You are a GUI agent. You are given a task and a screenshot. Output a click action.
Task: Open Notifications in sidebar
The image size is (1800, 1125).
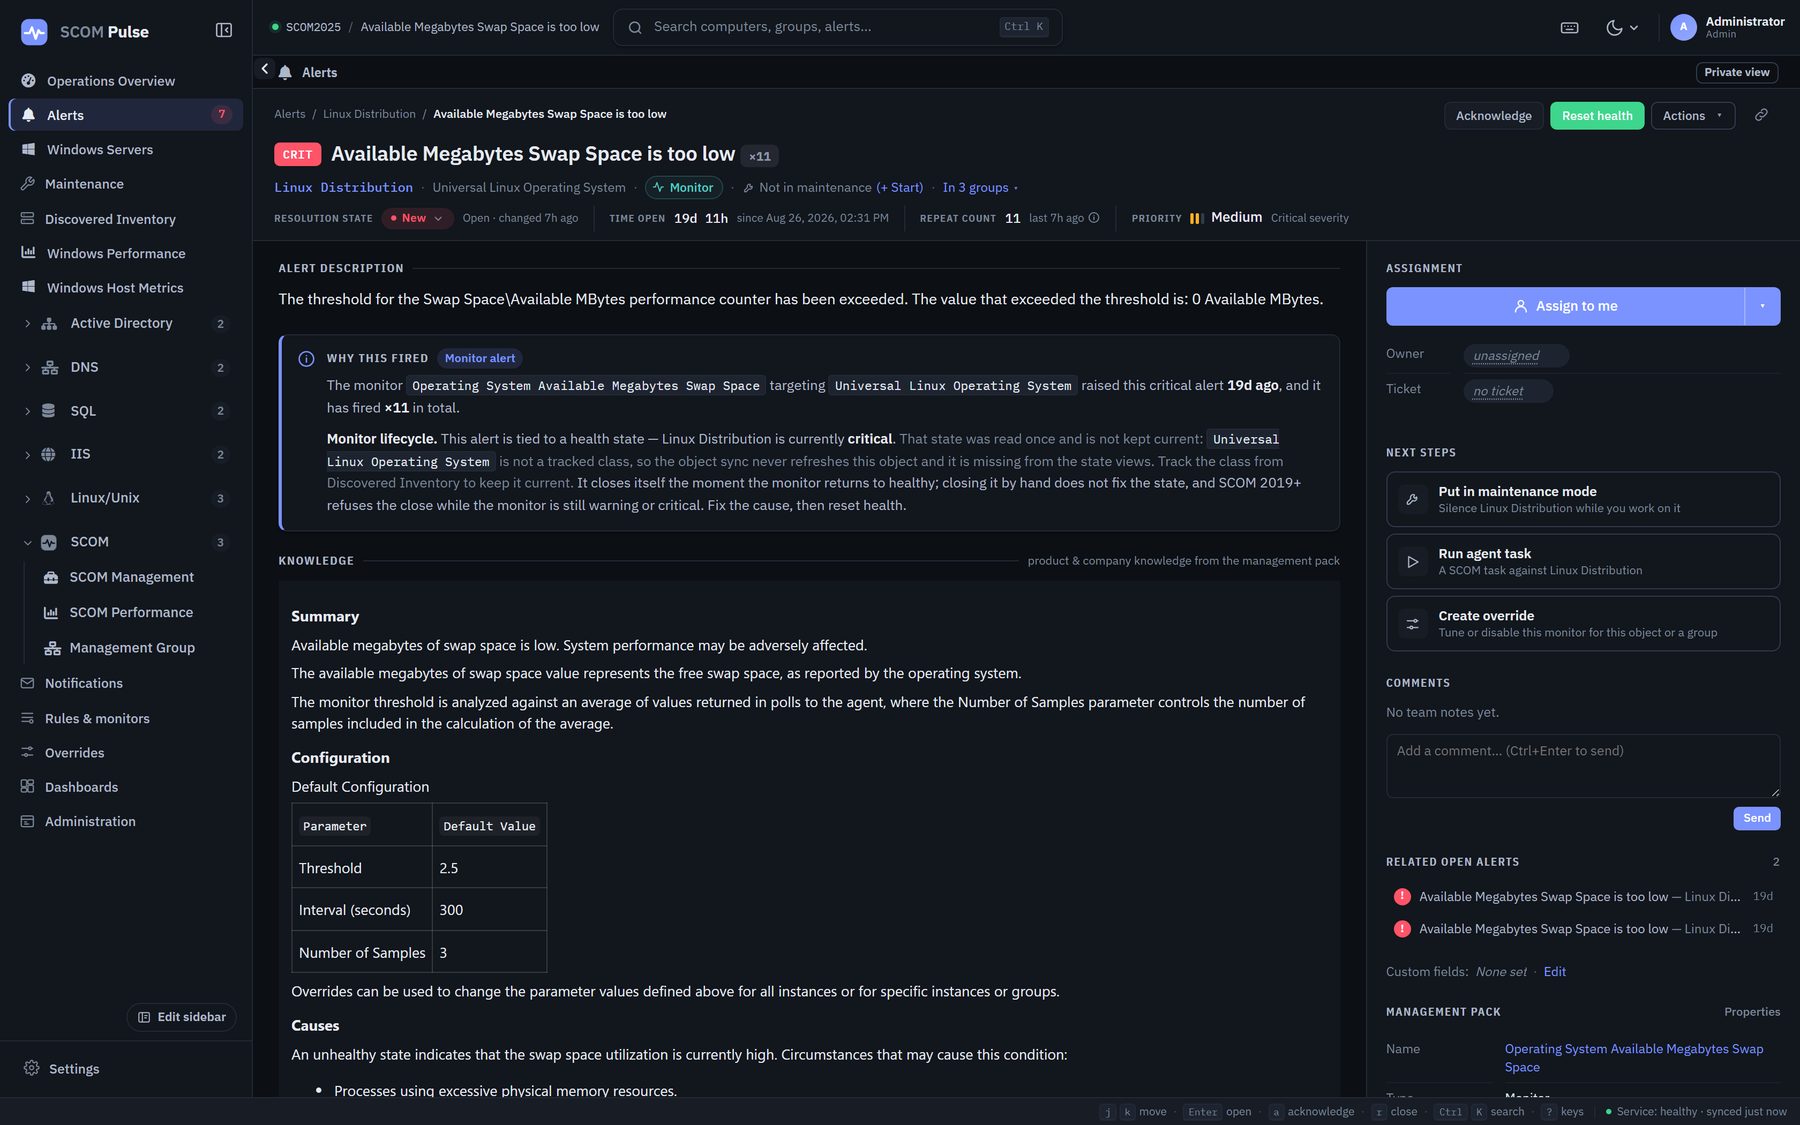[x=126, y=683]
